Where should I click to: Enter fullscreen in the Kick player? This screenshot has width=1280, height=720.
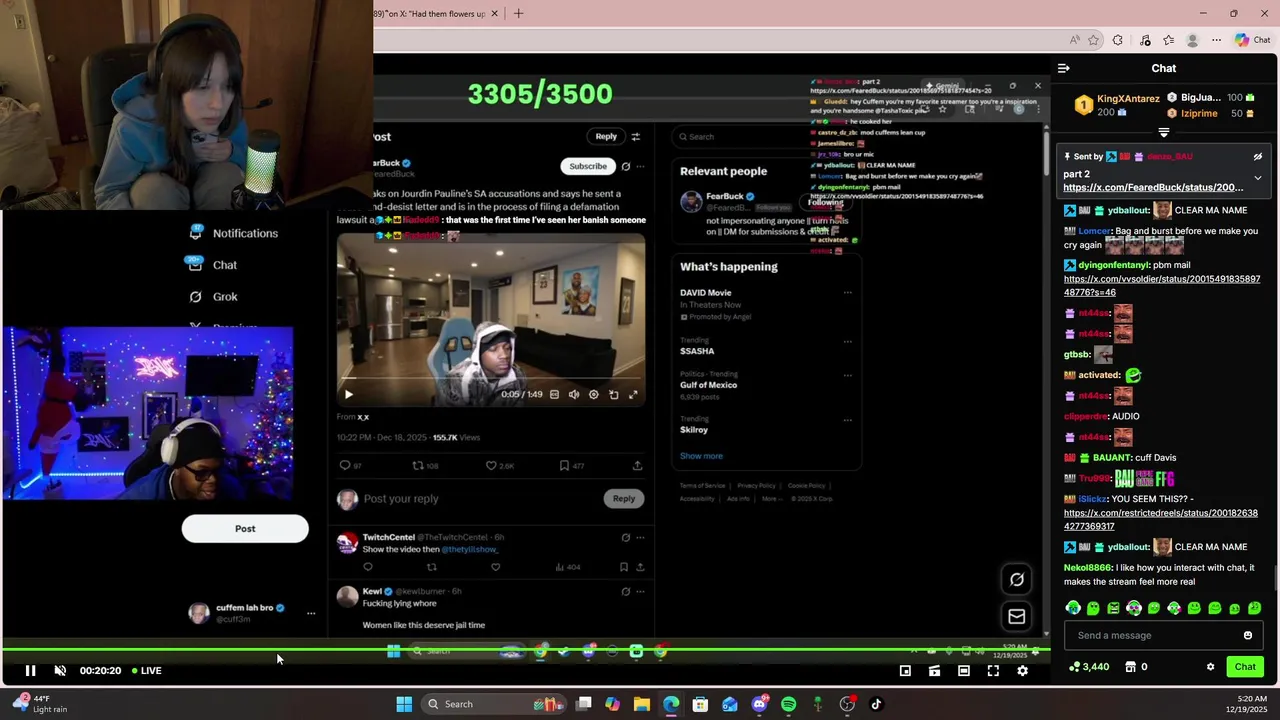(993, 671)
